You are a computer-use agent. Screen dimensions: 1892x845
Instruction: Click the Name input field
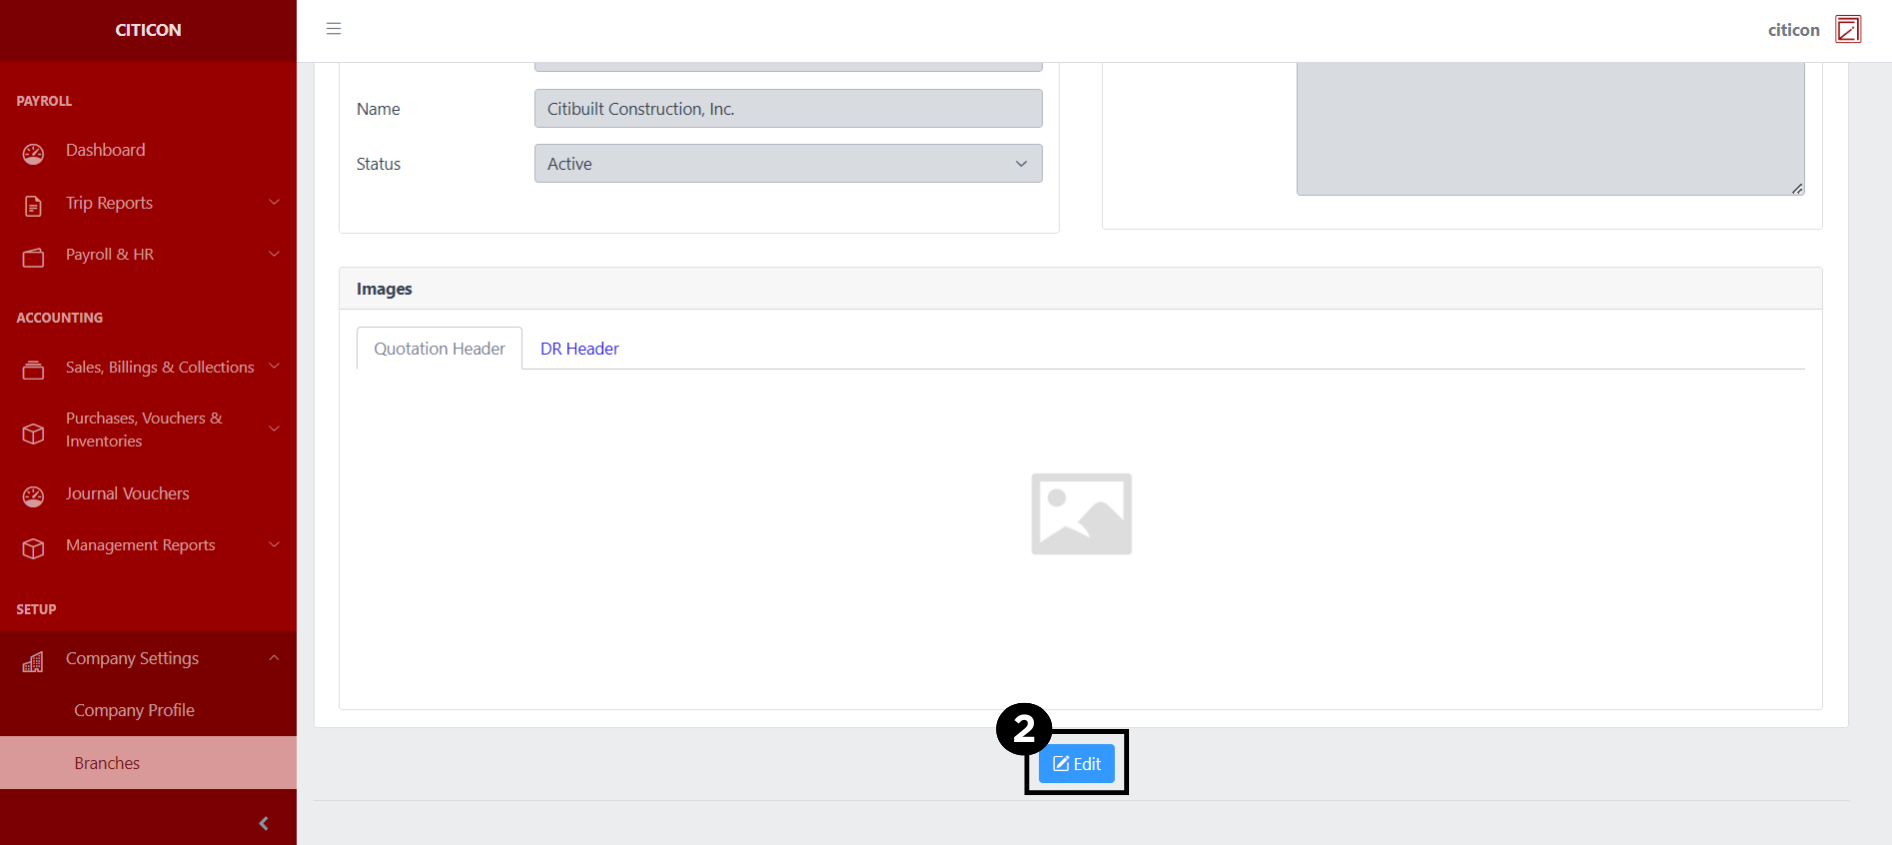788,109
